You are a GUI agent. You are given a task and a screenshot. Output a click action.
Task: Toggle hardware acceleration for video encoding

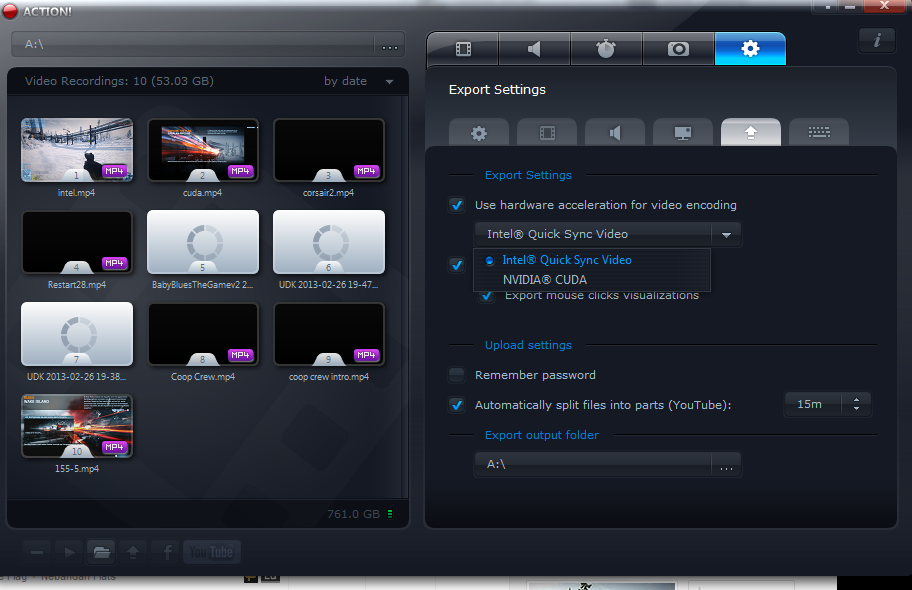tap(457, 205)
